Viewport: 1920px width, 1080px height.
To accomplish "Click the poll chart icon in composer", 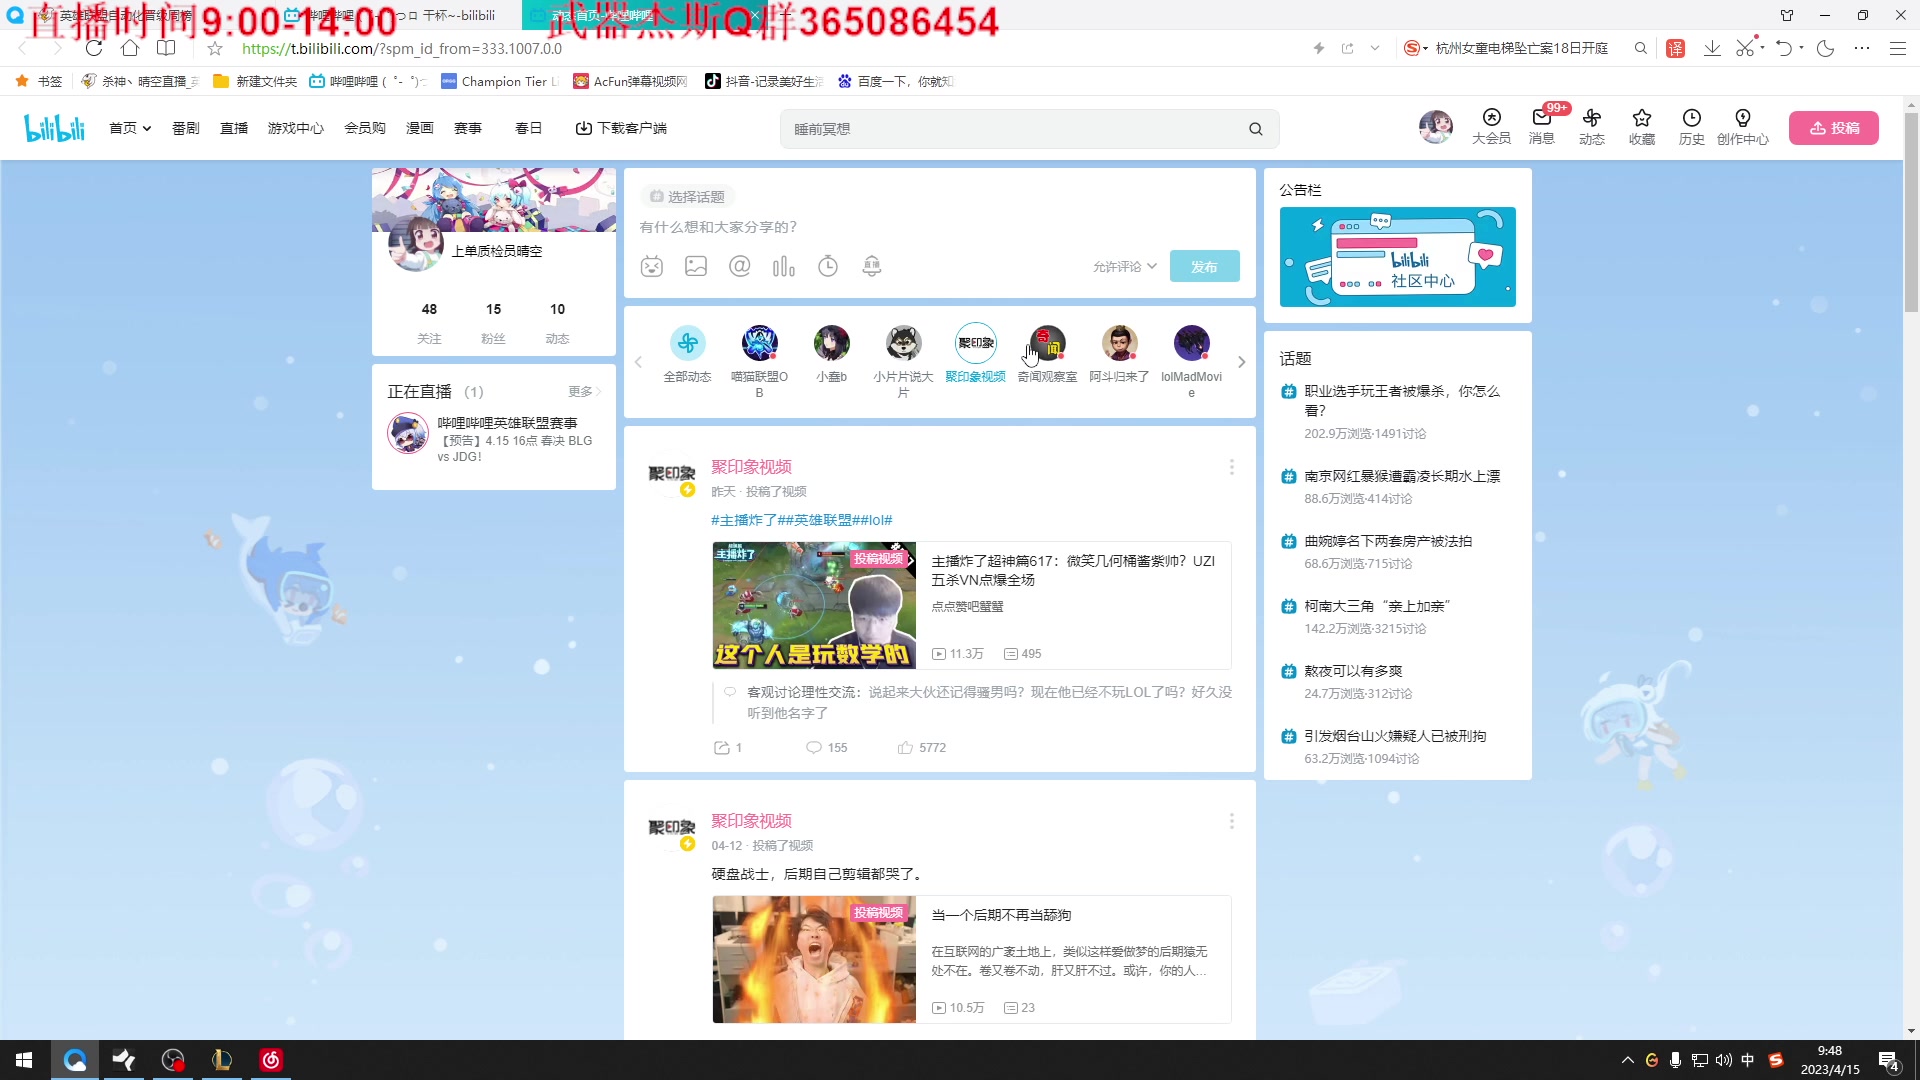I will click(784, 266).
